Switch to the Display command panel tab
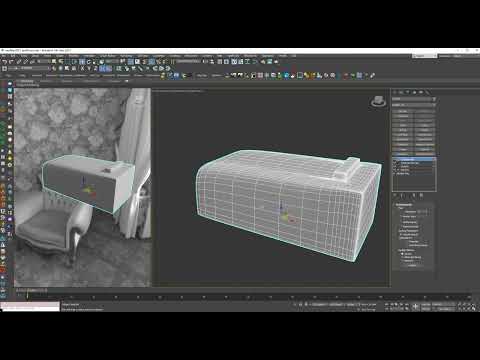Screen dimensions: 480x360 [421, 92]
